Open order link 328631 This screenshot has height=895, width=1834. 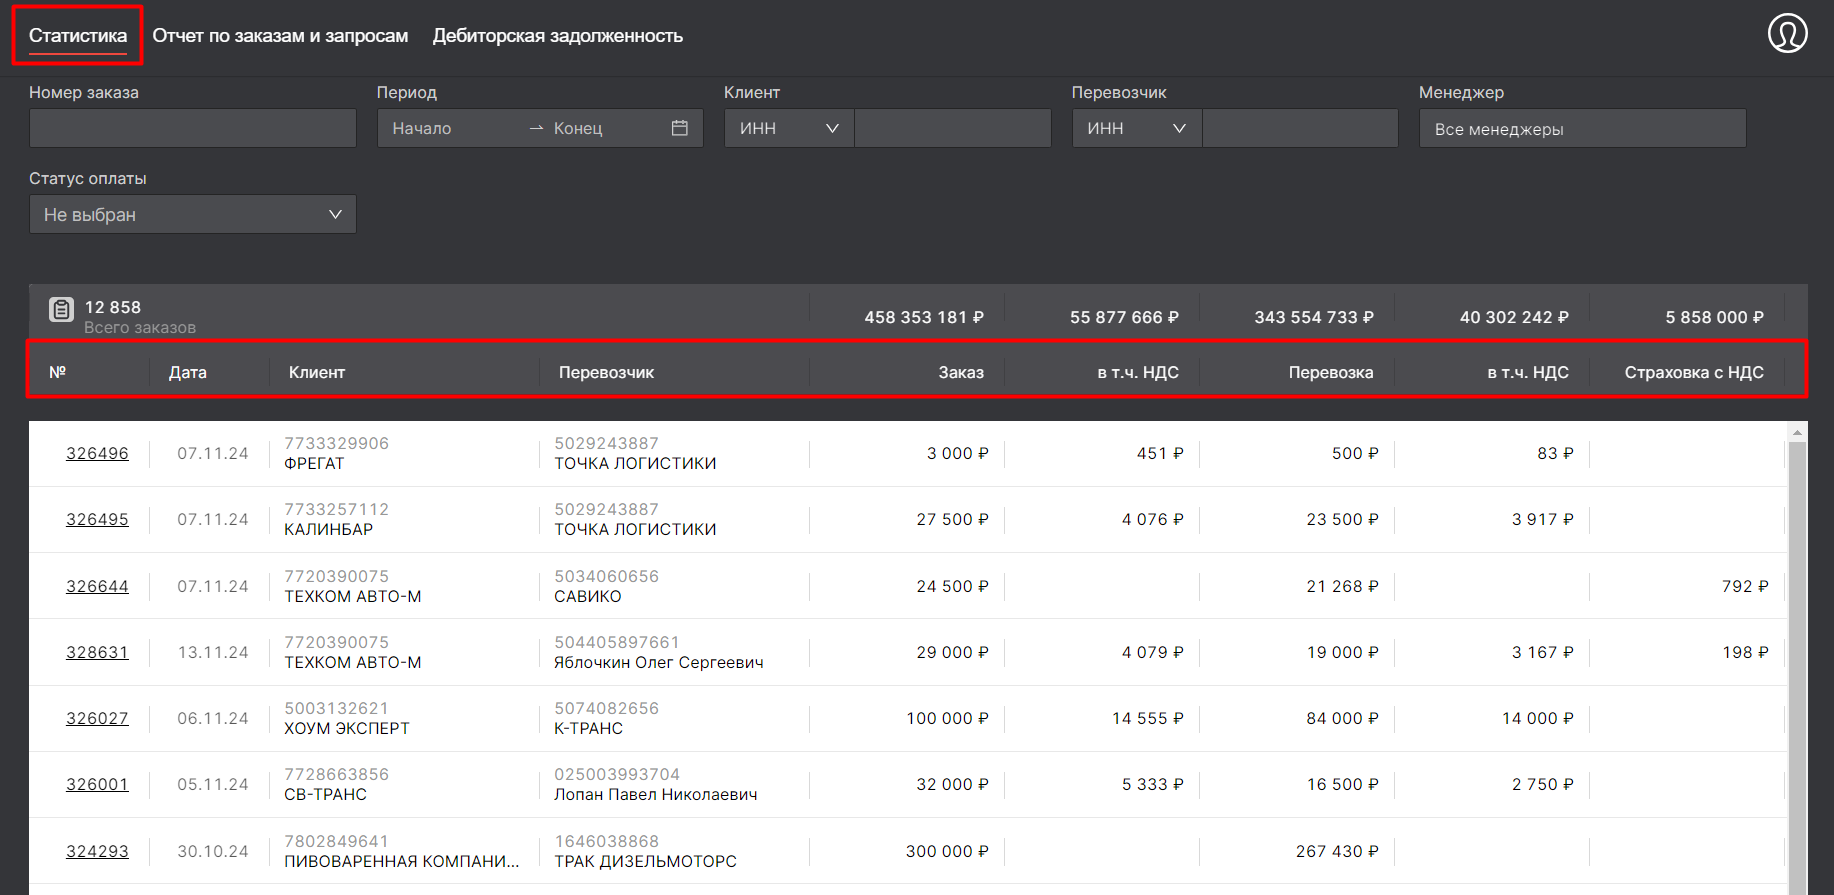[97, 652]
